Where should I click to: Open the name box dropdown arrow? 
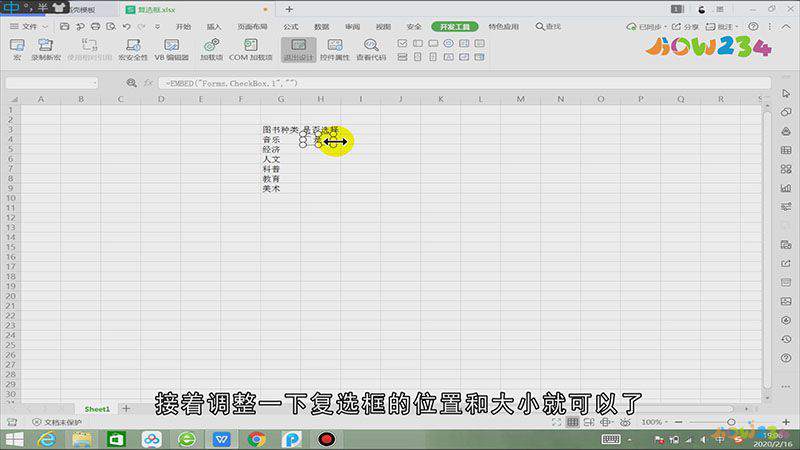(95, 83)
